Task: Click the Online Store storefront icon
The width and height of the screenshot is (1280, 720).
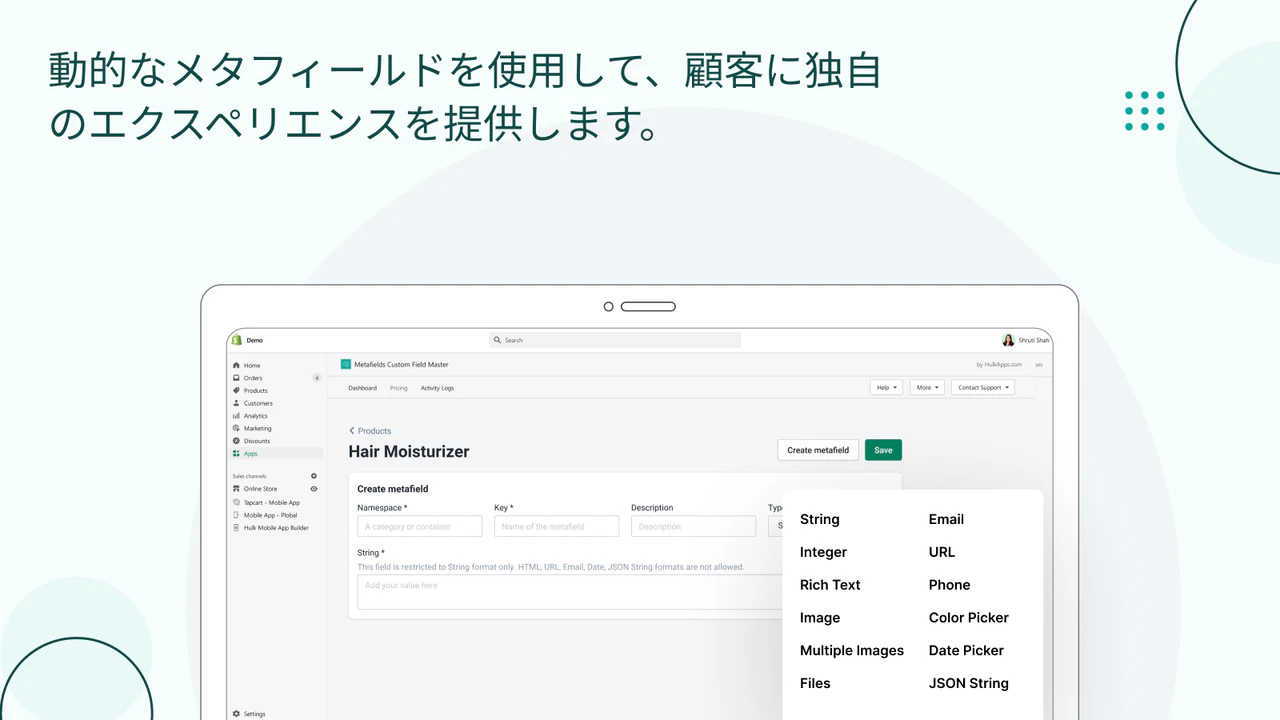Action: coord(236,489)
